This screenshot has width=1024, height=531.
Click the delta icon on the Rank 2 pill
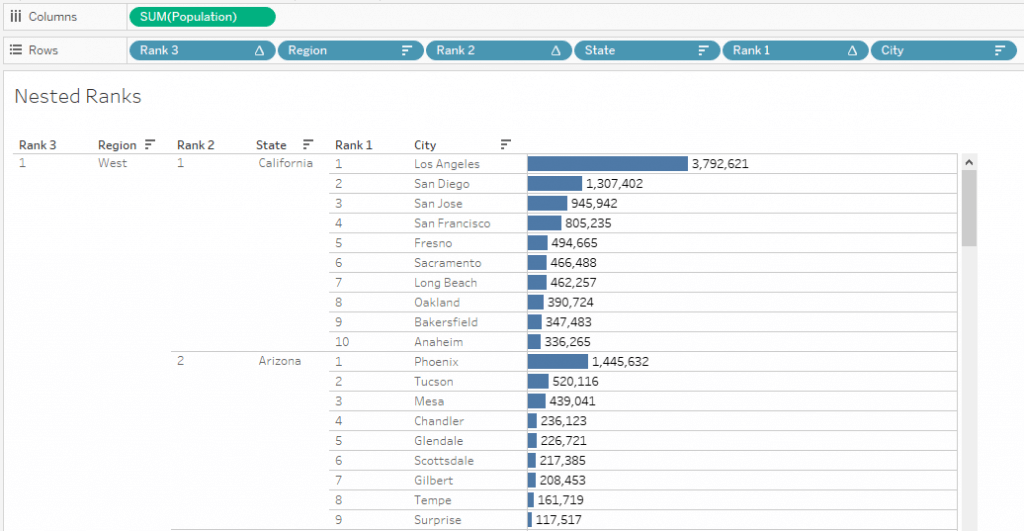pos(556,50)
